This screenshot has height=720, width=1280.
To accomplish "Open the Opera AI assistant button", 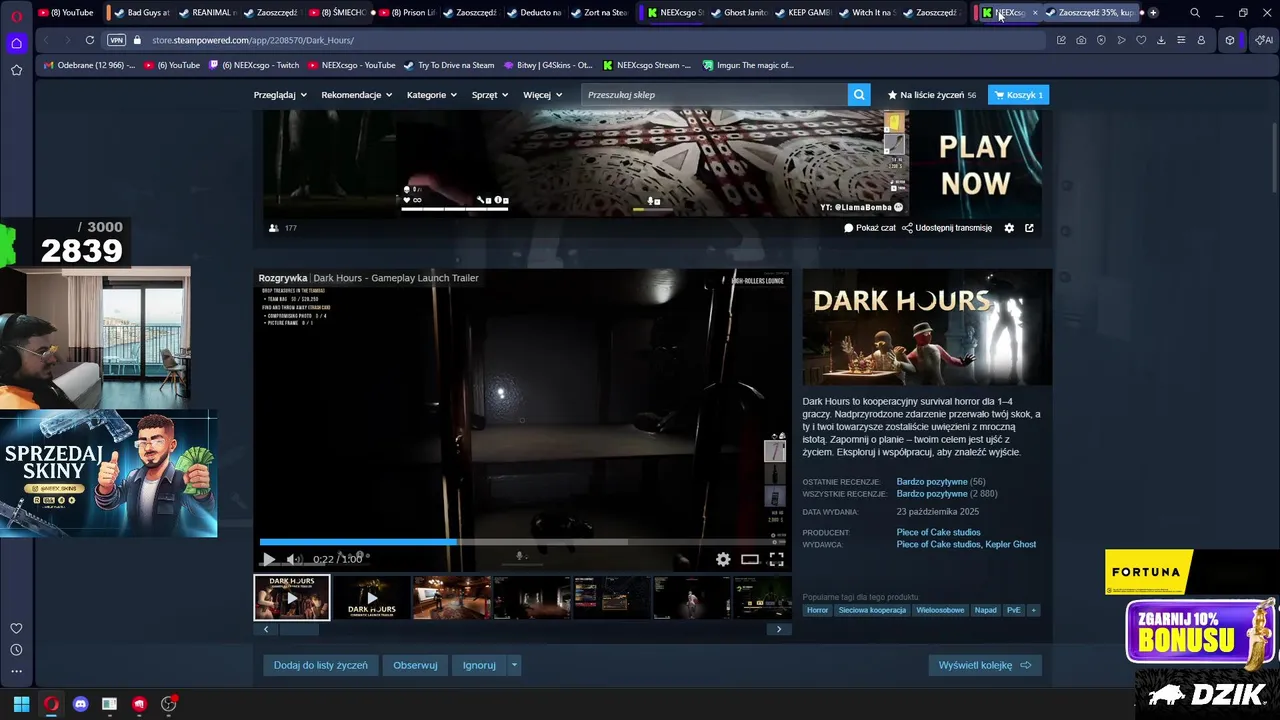I will 1262,40.
